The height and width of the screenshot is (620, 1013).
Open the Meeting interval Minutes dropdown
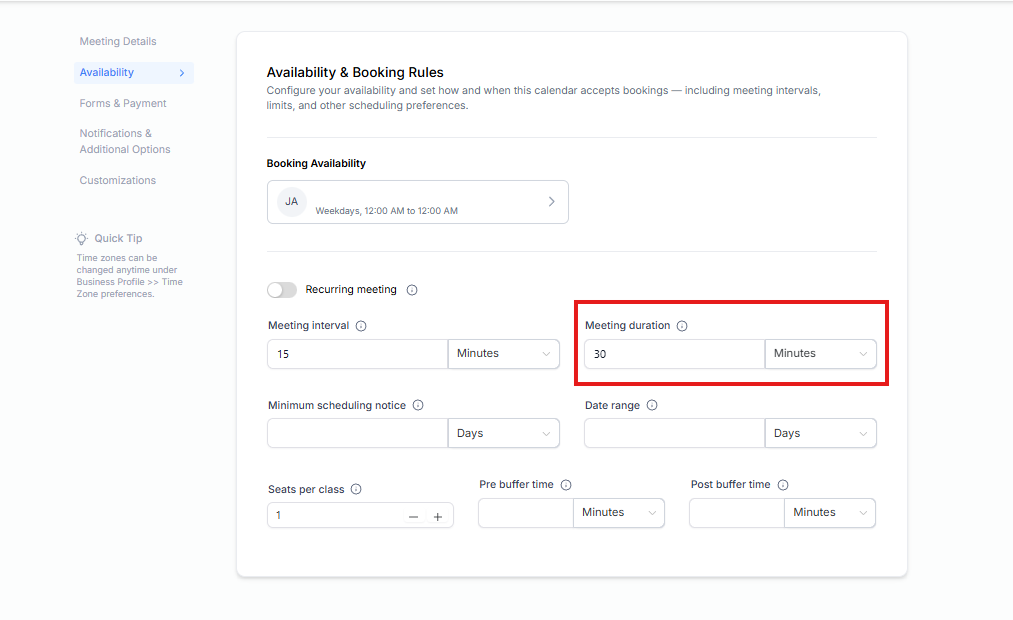503,354
